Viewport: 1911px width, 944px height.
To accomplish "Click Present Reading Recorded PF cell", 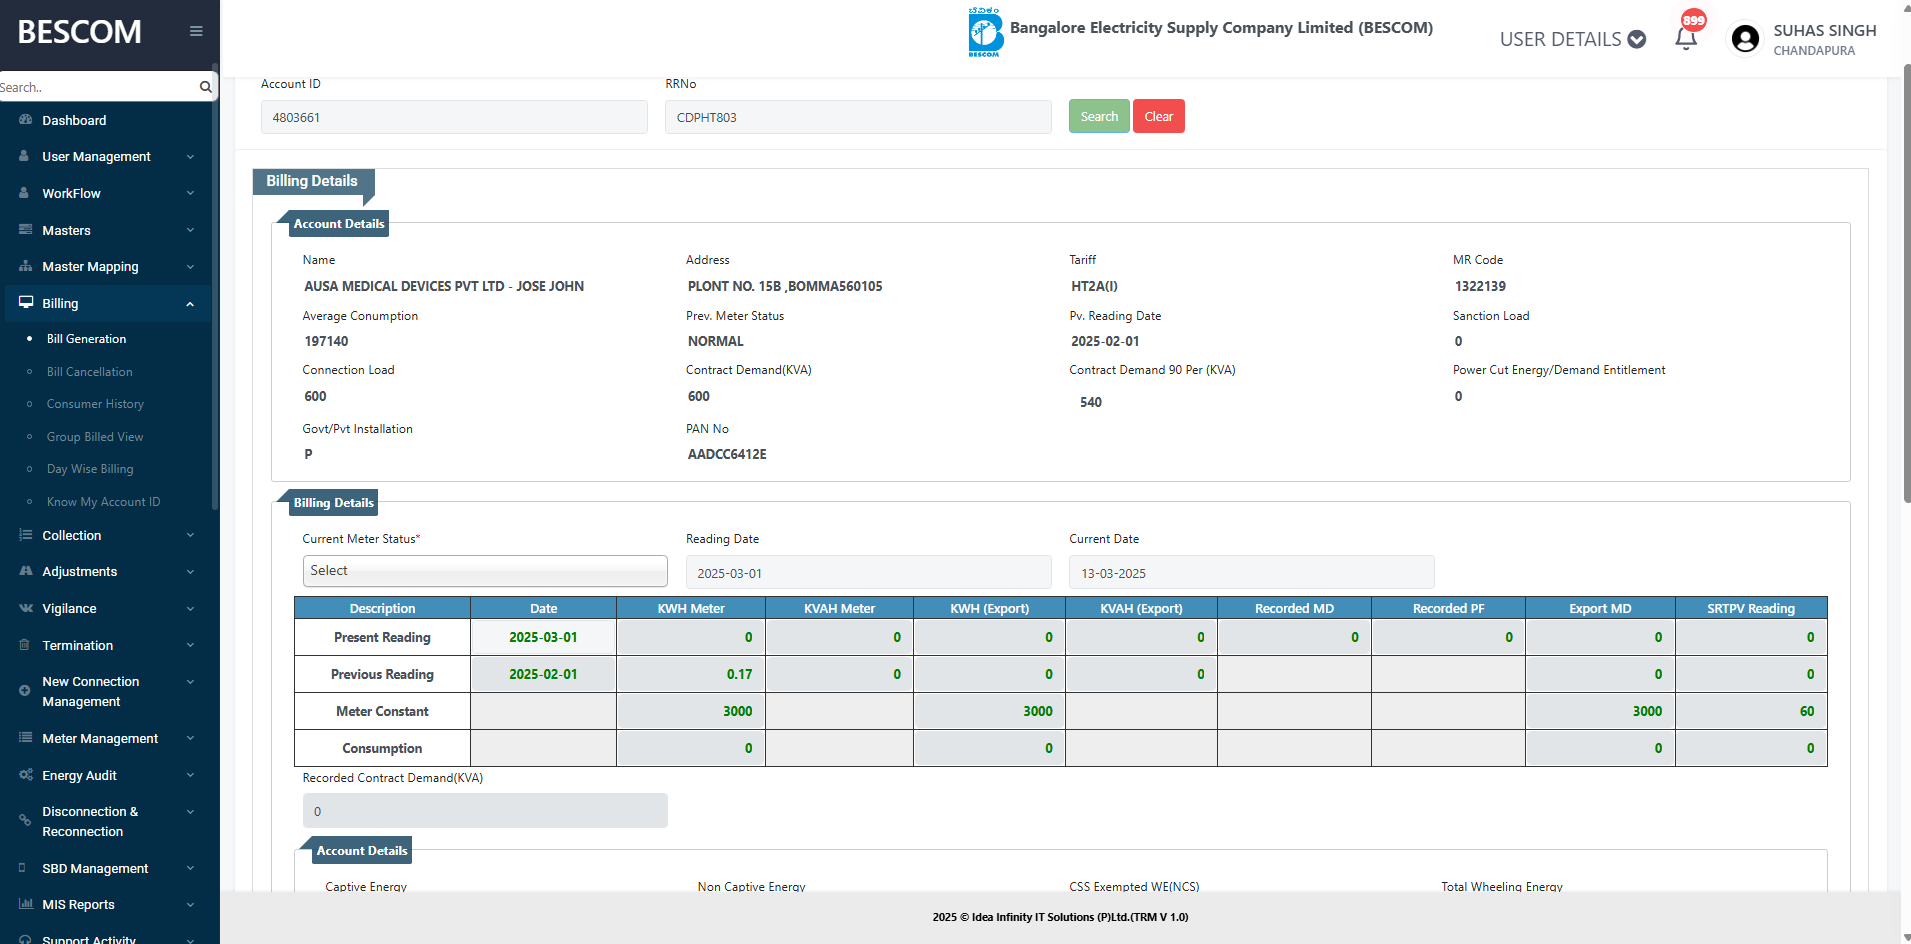I will coord(1448,637).
